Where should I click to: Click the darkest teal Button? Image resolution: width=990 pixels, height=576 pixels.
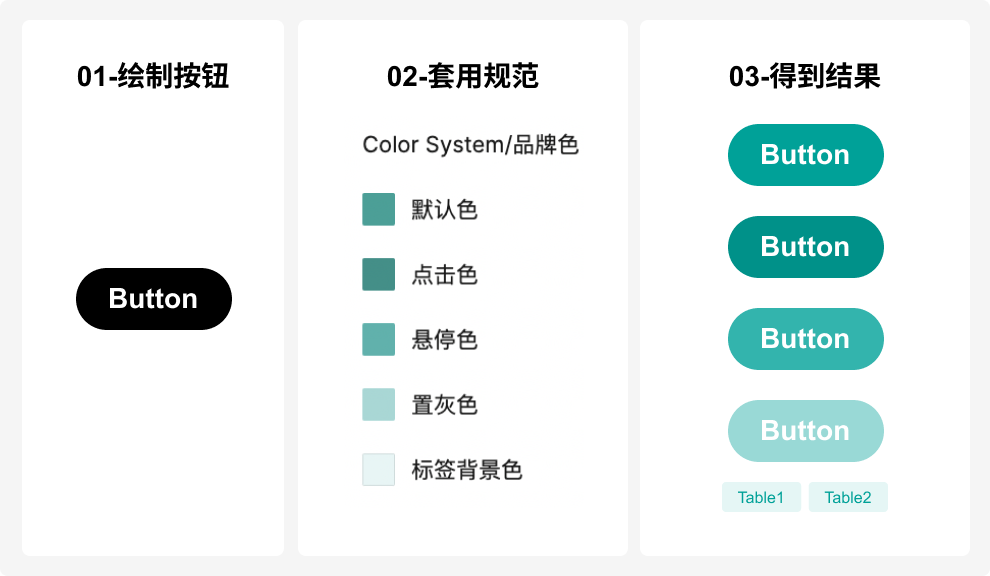[x=805, y=247]
